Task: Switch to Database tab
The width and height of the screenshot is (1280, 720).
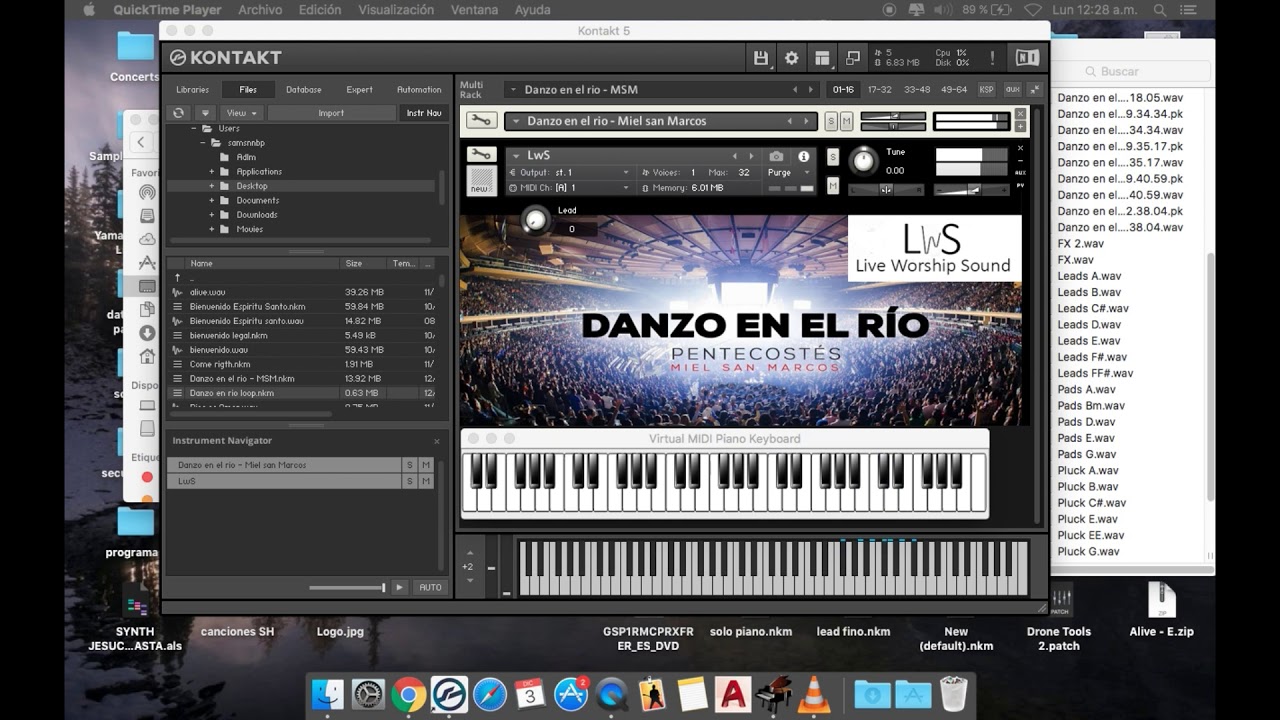Action: pos(303,89)
